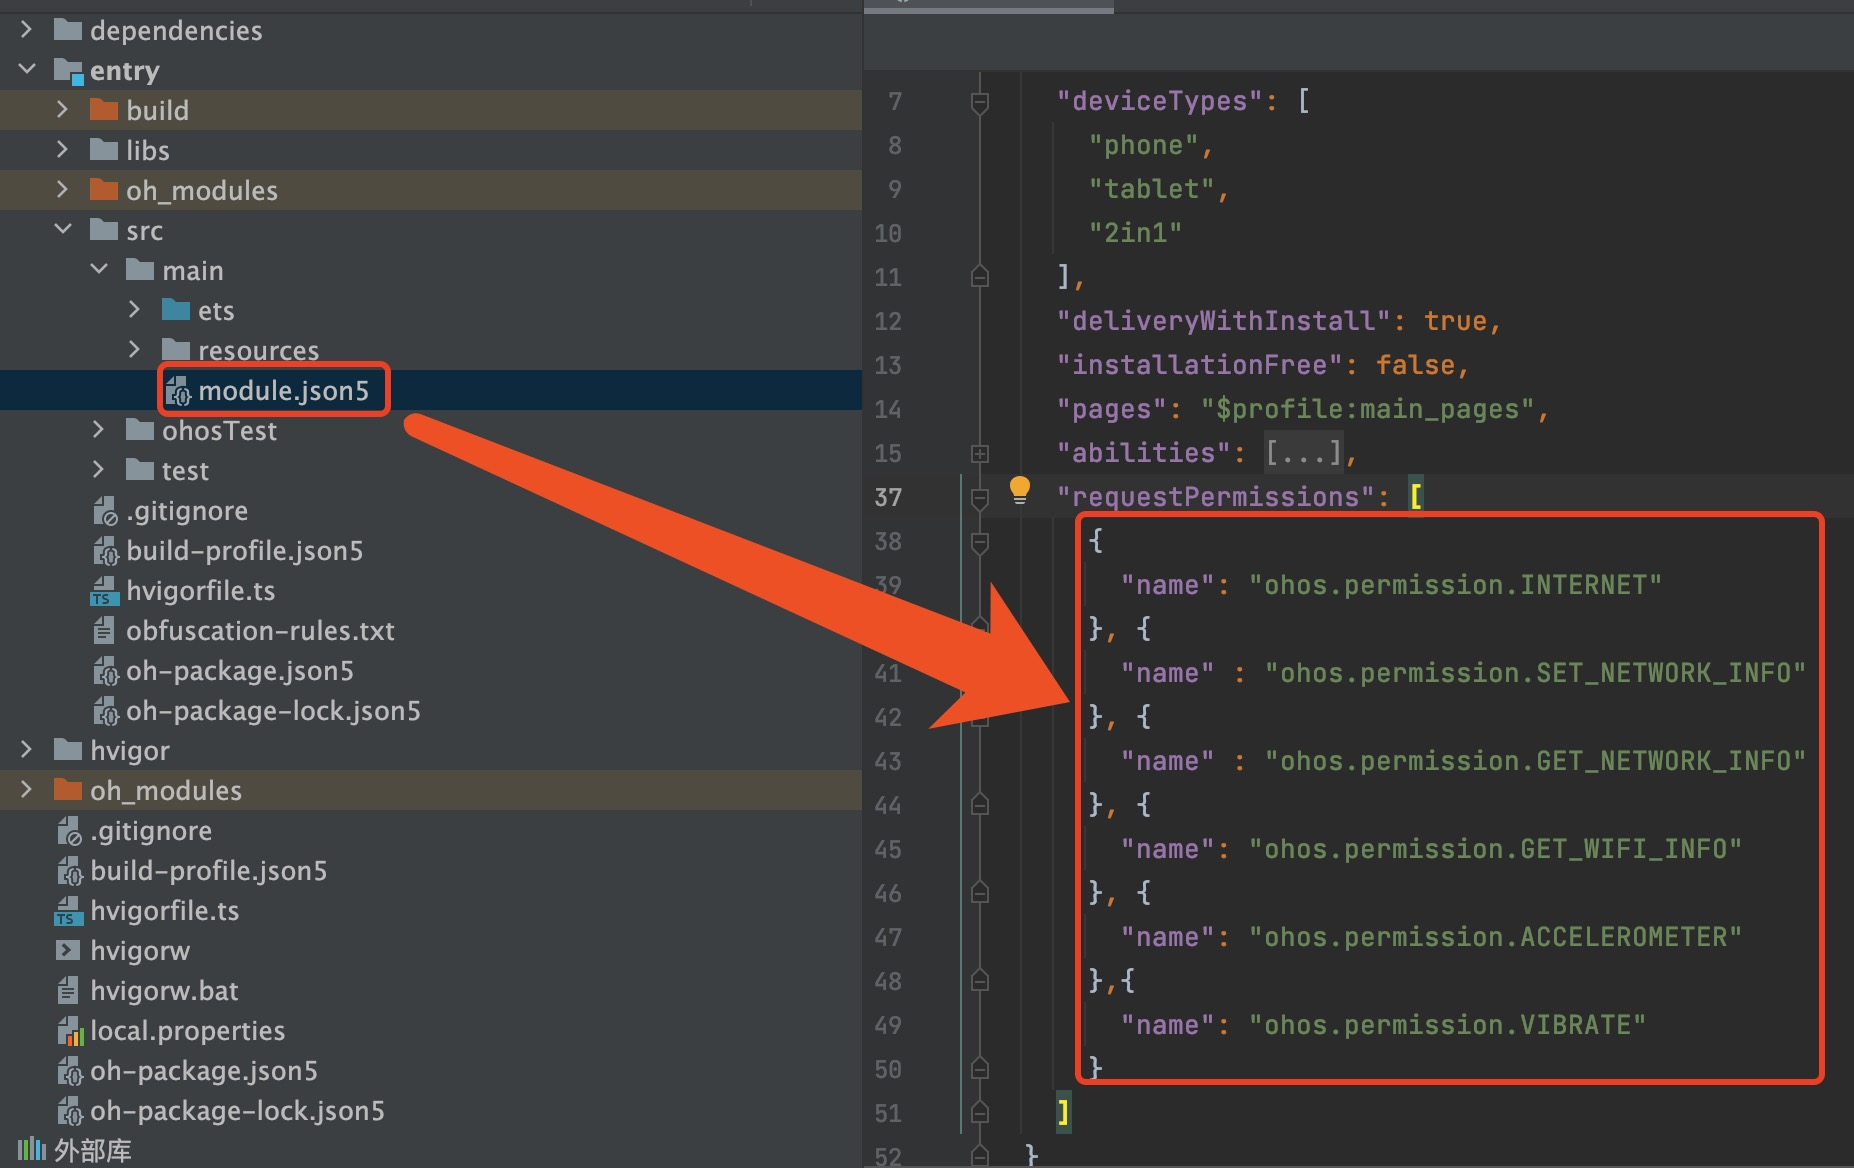Click the "ohos.permission.INTERNET" string
This screenshot has height=1168, width=1854.
[x=1455, y=585]
